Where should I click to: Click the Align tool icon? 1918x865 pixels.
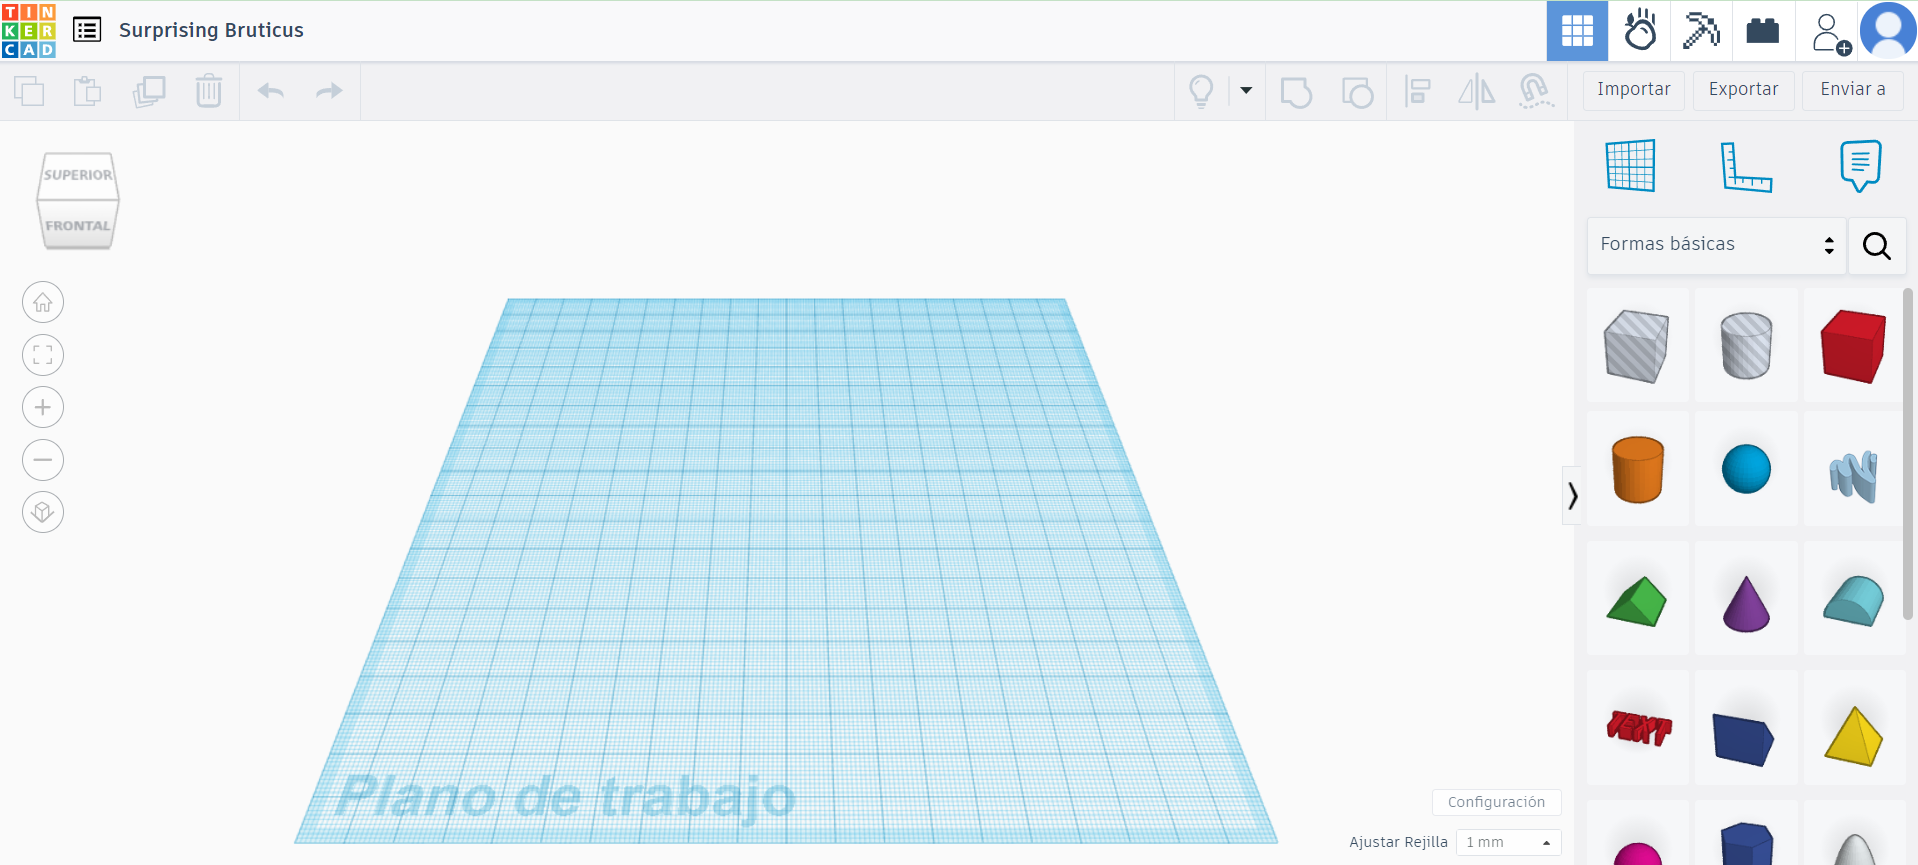(x=1417, y=91)
